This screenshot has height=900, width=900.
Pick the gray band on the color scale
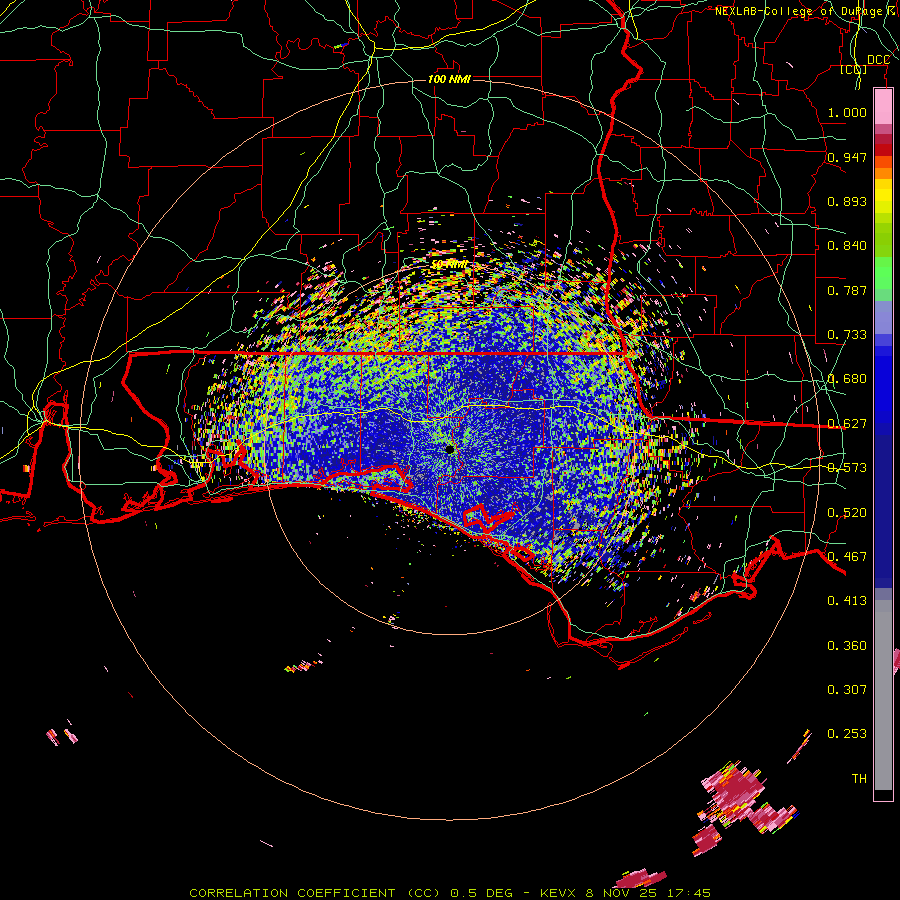(x=883, y=695)
